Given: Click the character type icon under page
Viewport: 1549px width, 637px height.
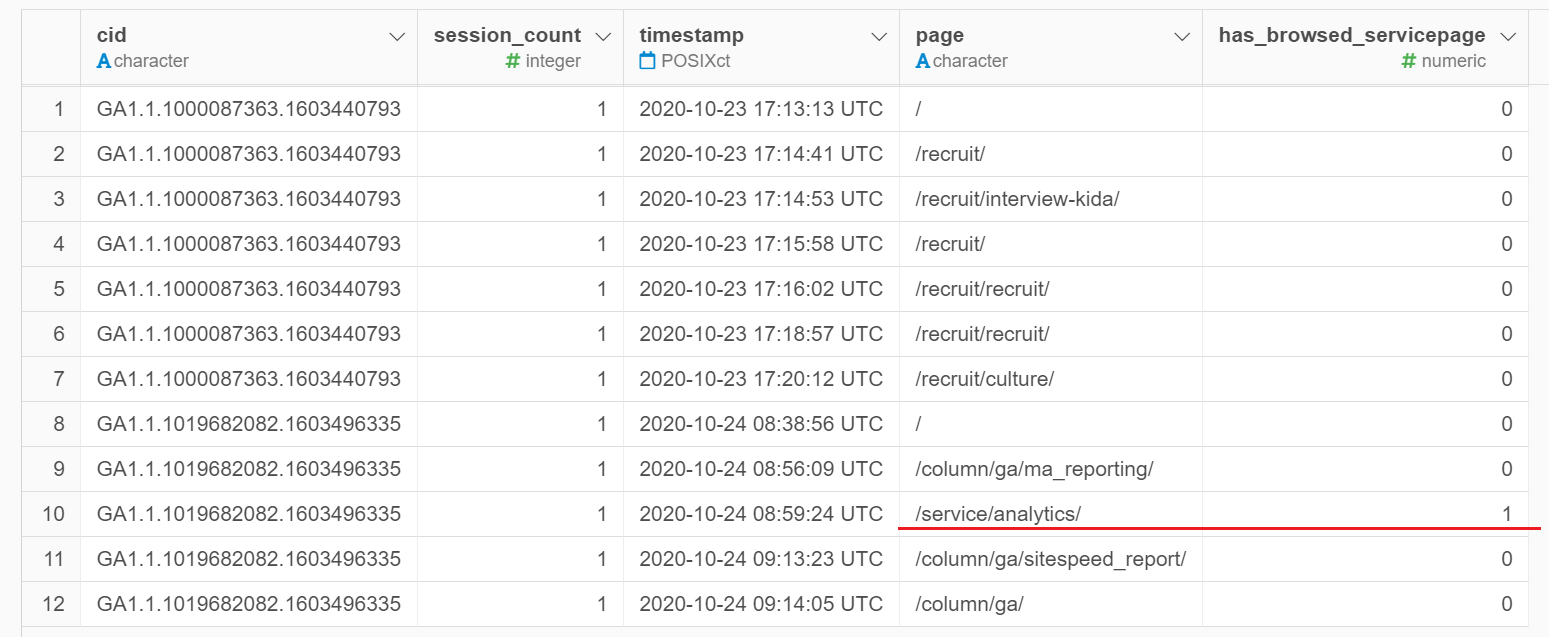Looking at the screenshot, I should click(922, 61).
